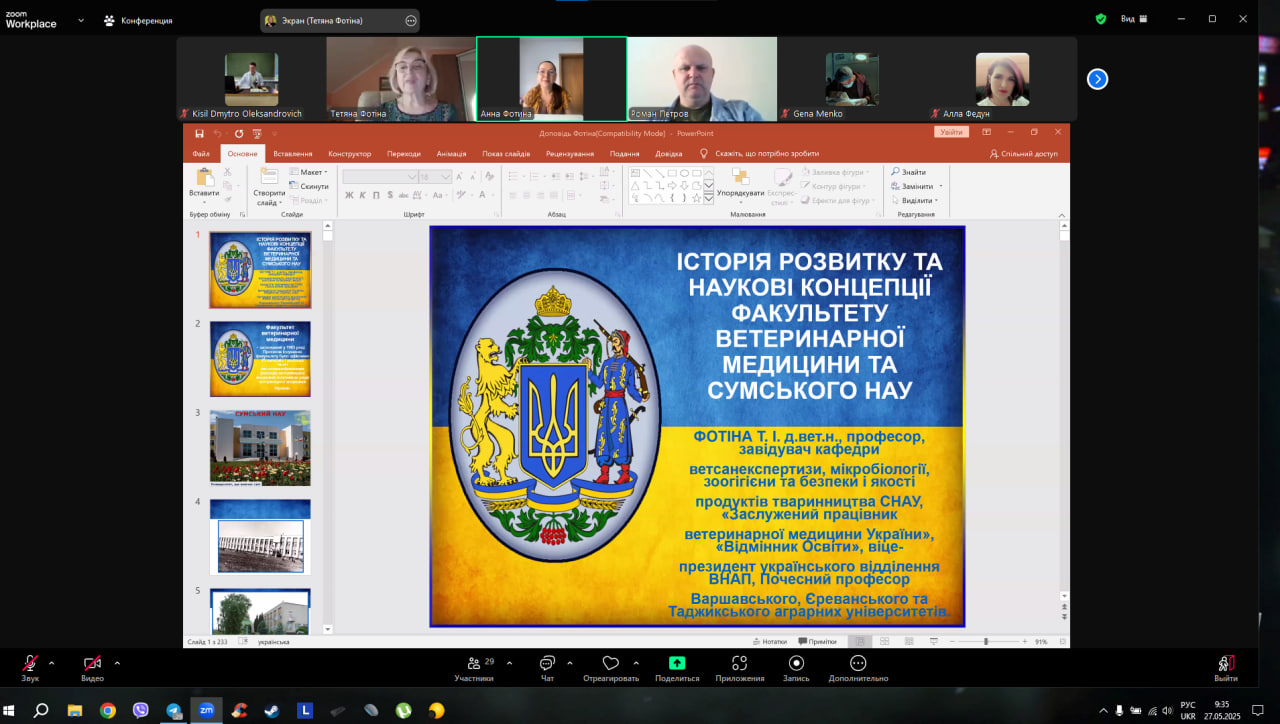Toggle the Нотатки notes pane
Viewport: 1280px width, 724px height.
[770, 641]
